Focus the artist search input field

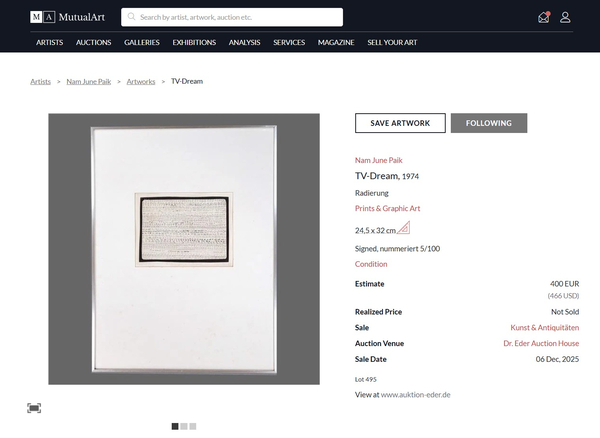click(x=232, y=17)
